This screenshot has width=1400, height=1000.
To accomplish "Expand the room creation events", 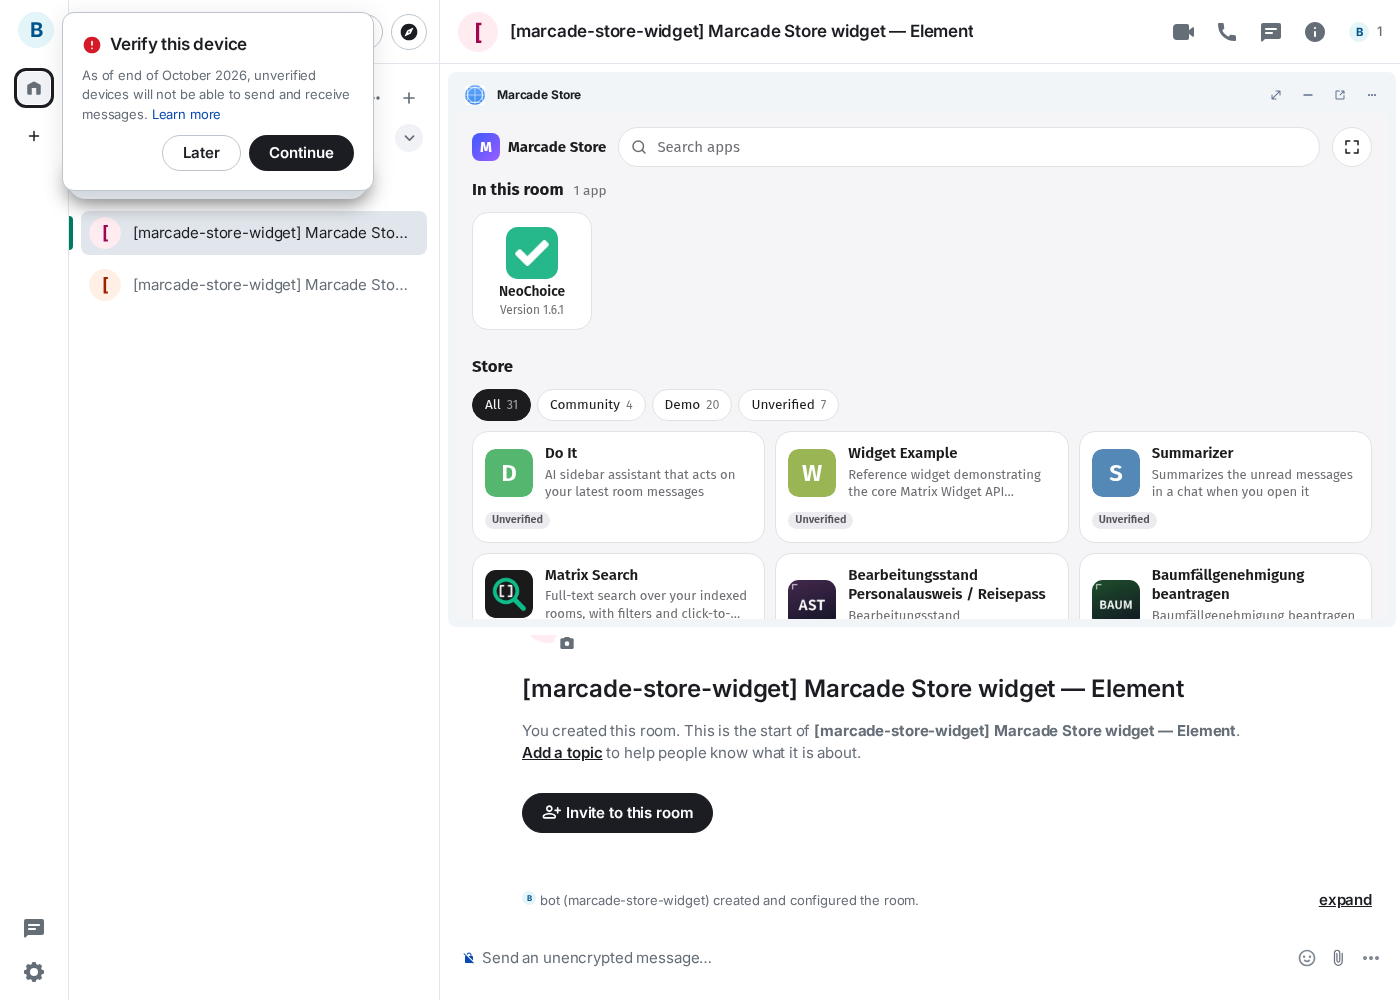I will (1345, 900).
